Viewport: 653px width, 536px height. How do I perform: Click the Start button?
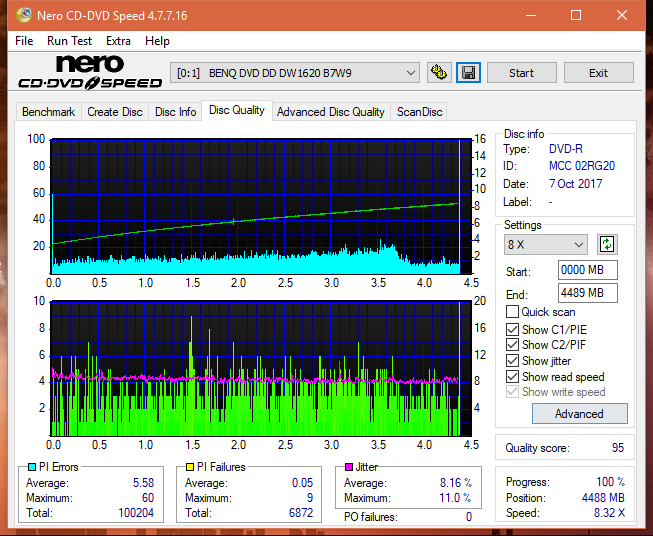(x=521, y=73)
